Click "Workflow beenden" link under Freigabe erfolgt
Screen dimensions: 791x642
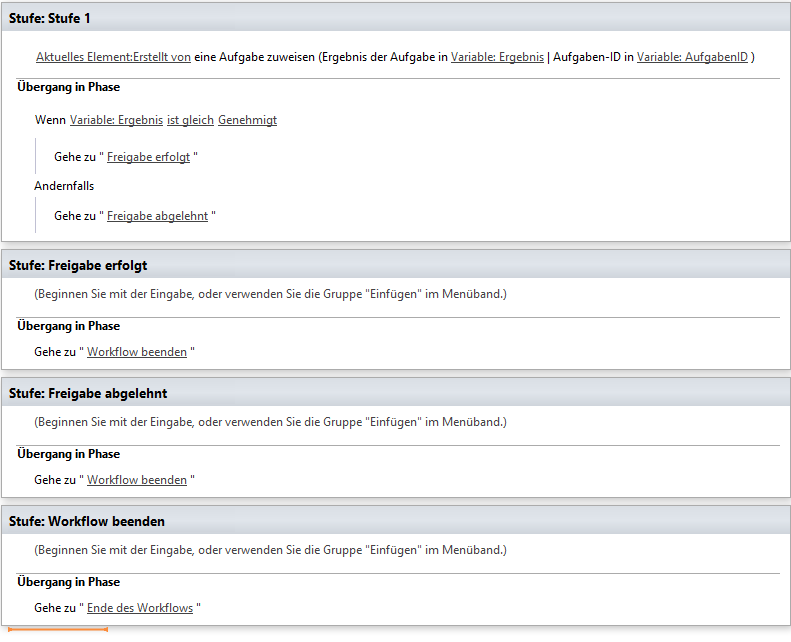pyautogui.click(x=137, y=352)
